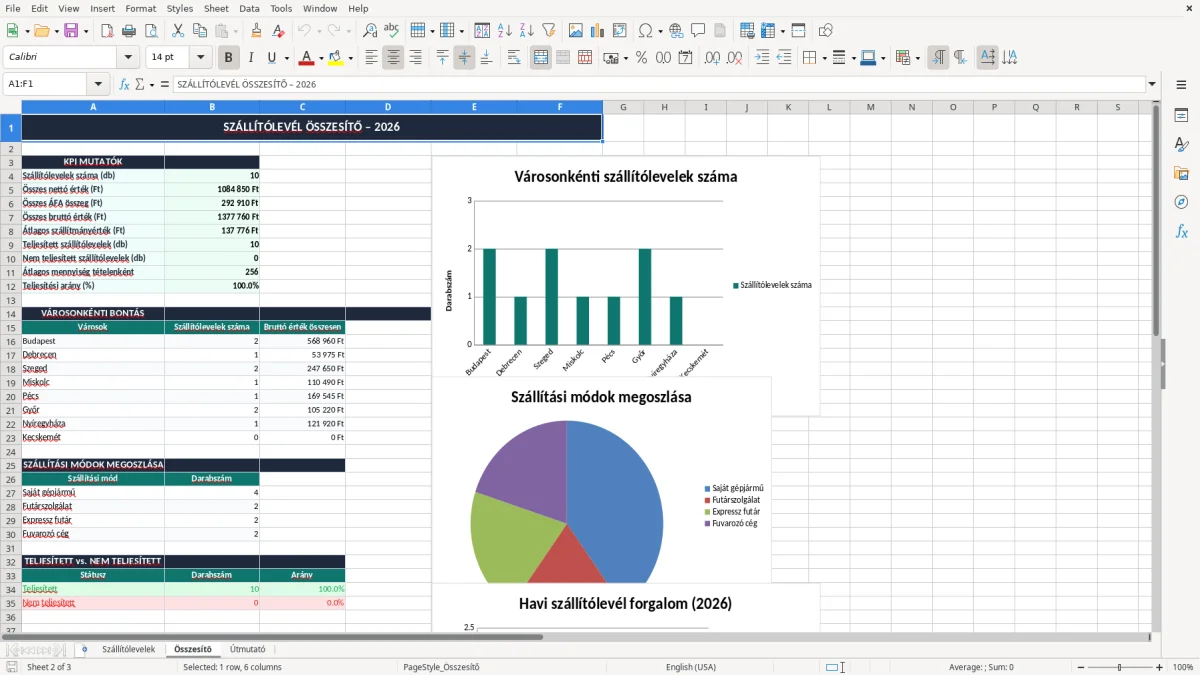Click the Format as Date icon
Screen dimensions: 1200x675
[685, 58]
